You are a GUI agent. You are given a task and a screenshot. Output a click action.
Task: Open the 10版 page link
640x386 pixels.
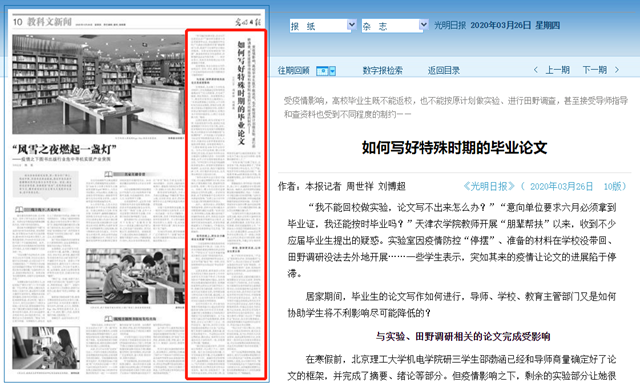[x=612, y=186]
